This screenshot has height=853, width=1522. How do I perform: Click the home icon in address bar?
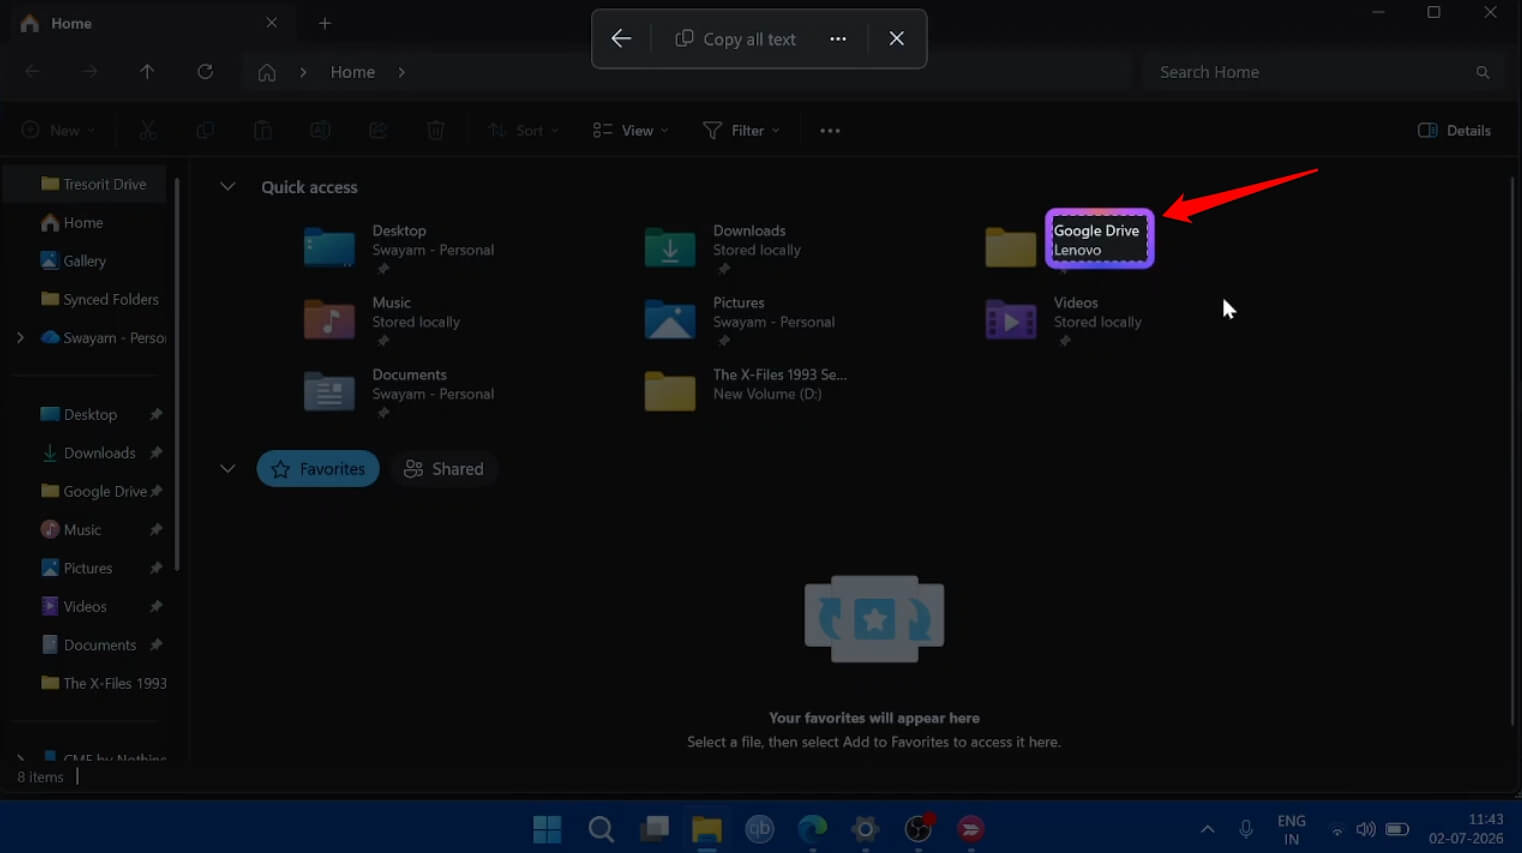(267, 72)
